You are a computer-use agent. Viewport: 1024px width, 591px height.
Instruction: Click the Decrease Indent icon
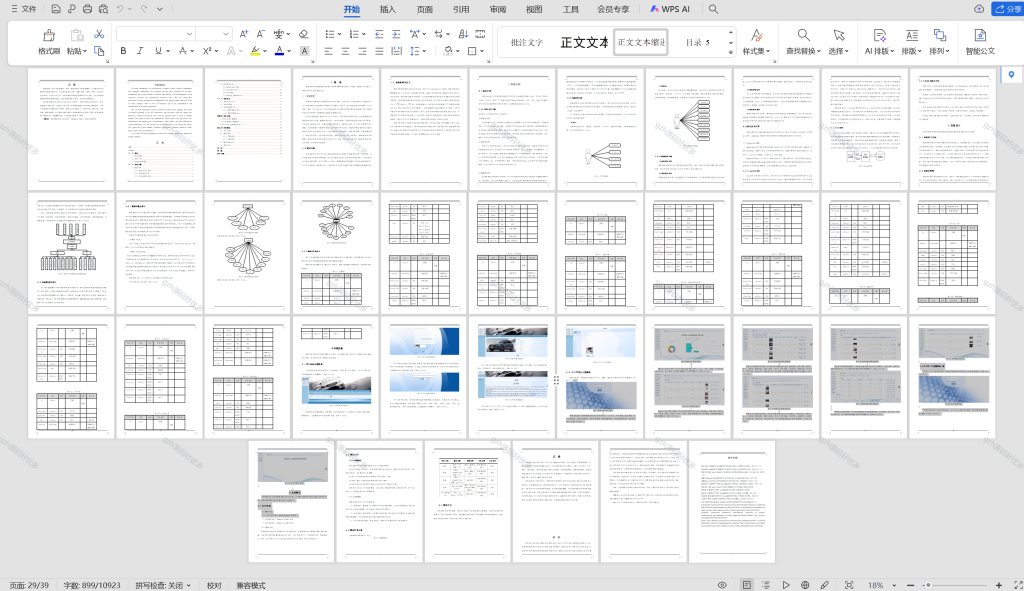379,34
